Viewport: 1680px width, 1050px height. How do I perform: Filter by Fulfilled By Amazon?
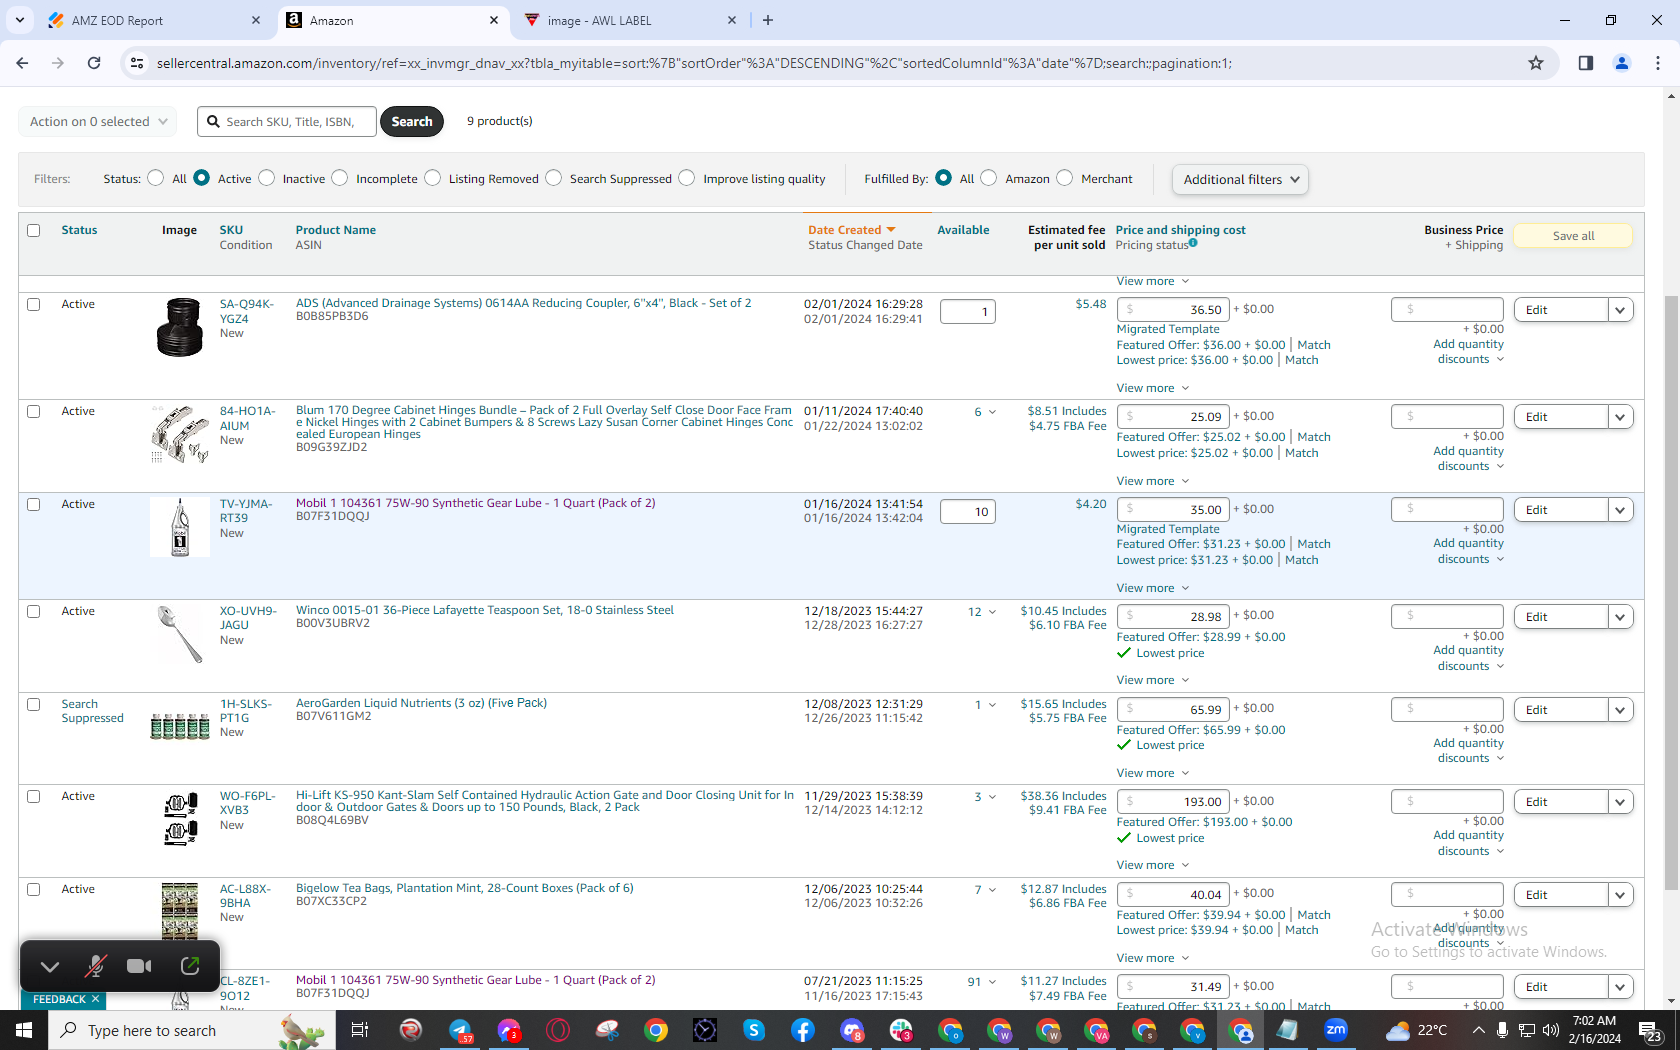coord(988,178)
